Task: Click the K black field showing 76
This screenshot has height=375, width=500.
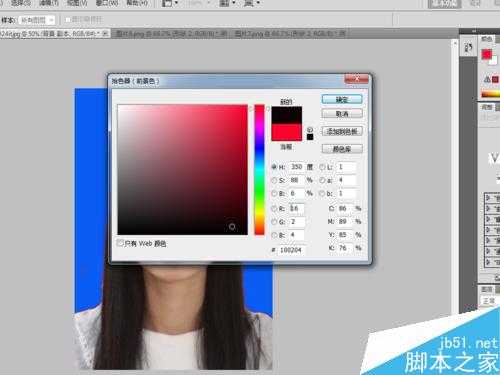Action: click(345, 248)
